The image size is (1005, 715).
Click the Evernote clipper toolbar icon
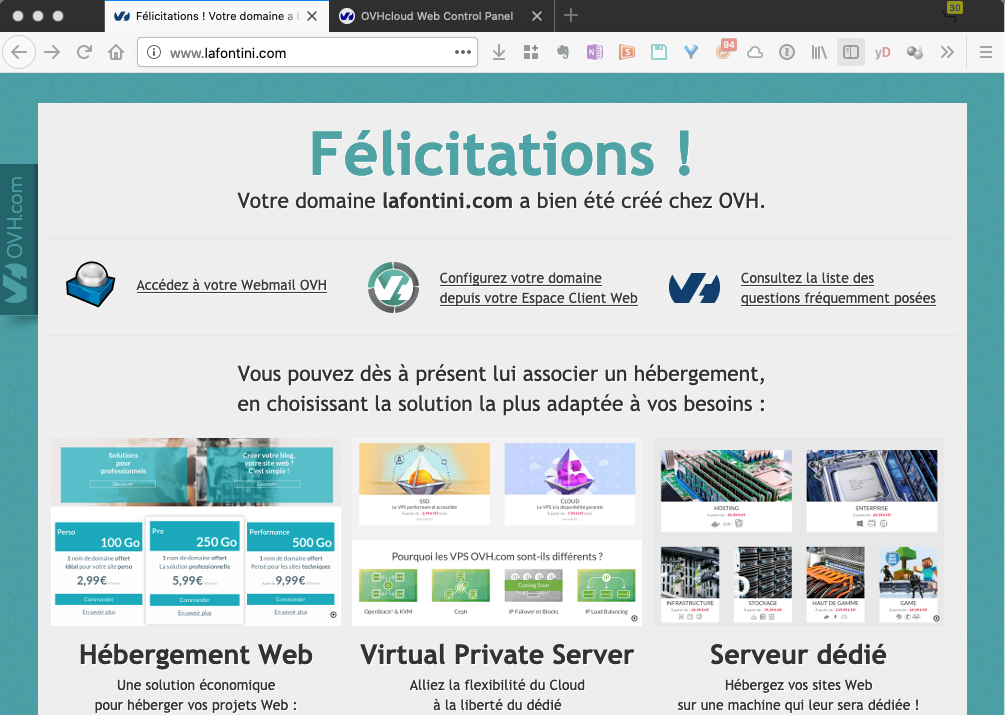[x=563, y=52]
